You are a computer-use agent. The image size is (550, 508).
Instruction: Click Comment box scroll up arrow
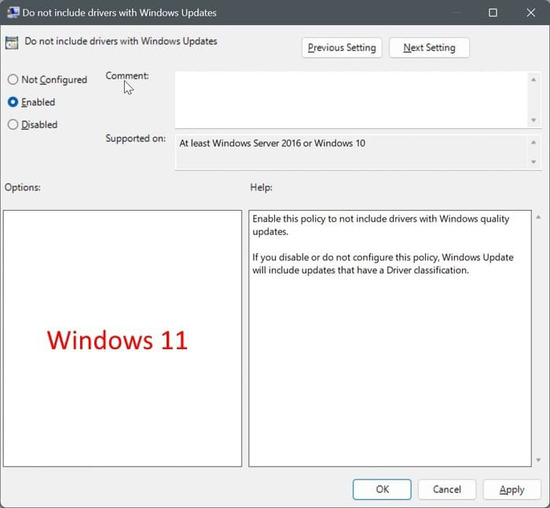pos(534,80)
